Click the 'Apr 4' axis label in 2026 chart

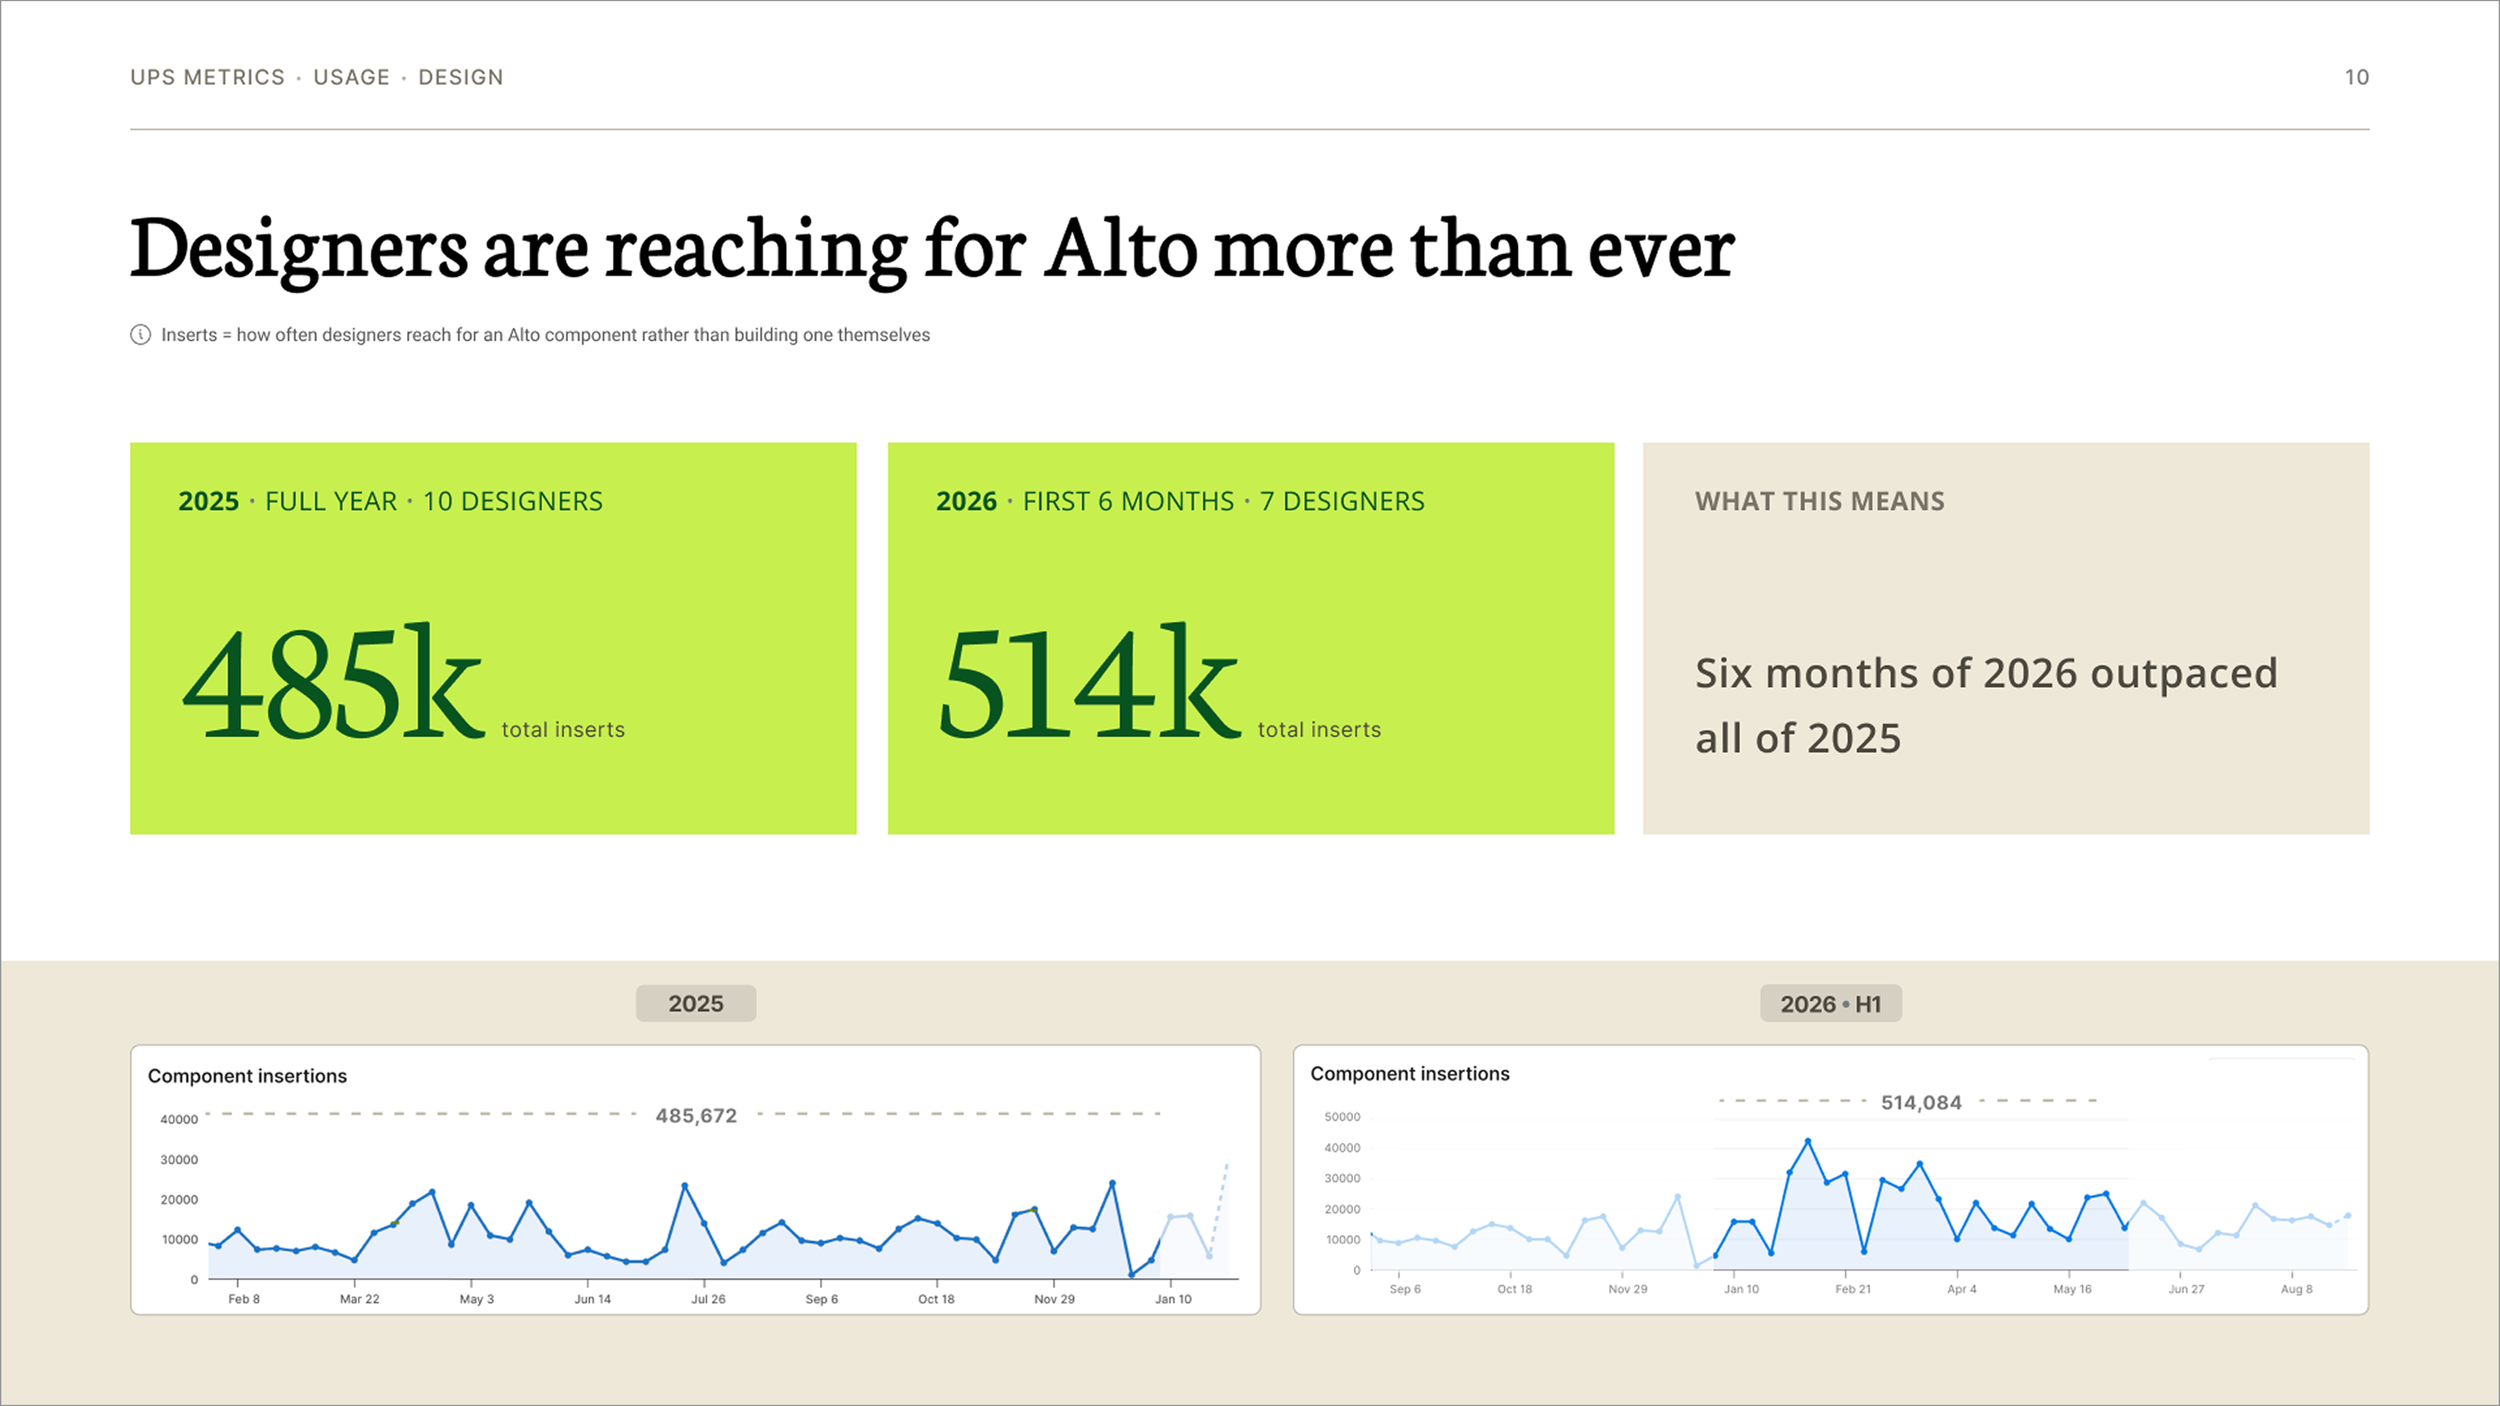(1961, 1289)
